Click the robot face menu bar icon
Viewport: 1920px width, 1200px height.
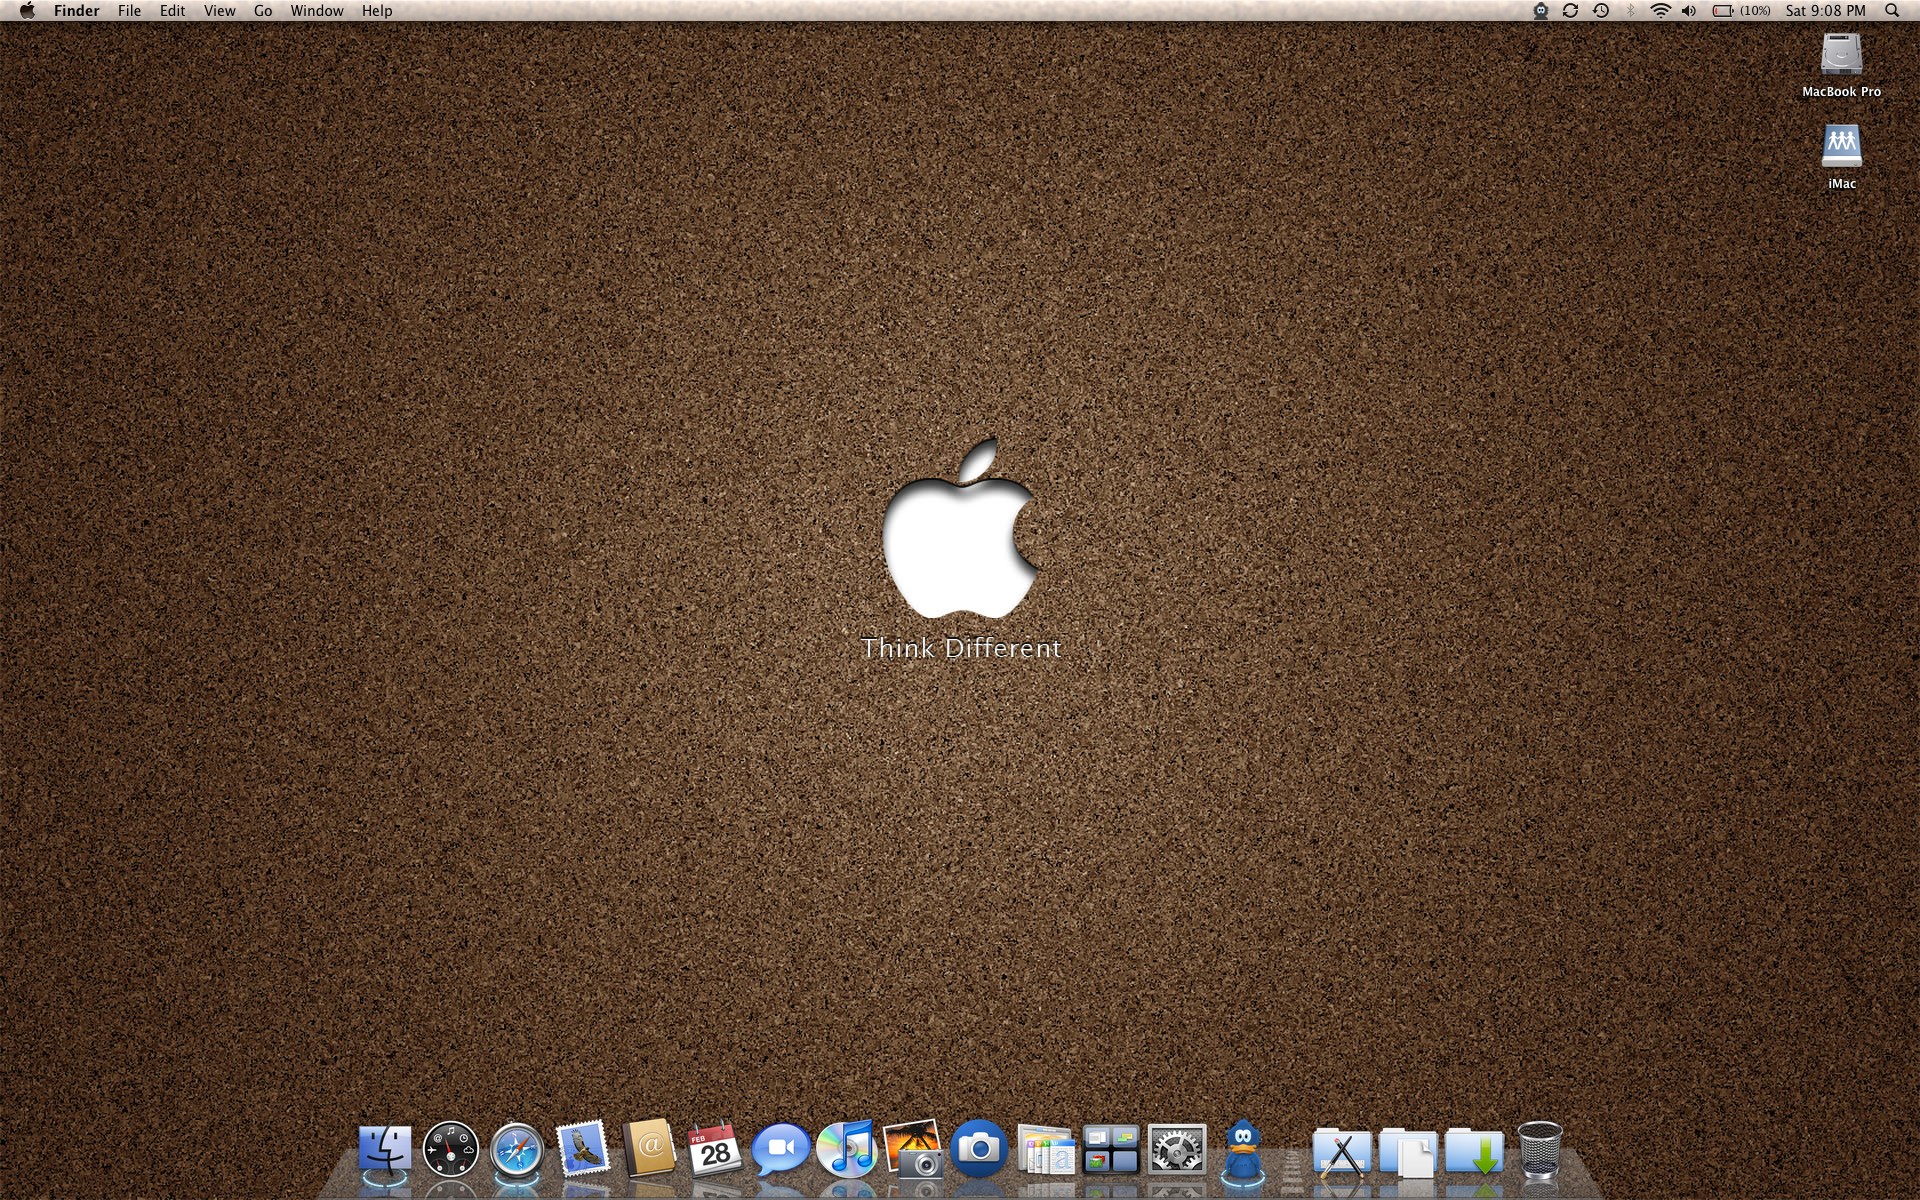tap(1541, 11)
